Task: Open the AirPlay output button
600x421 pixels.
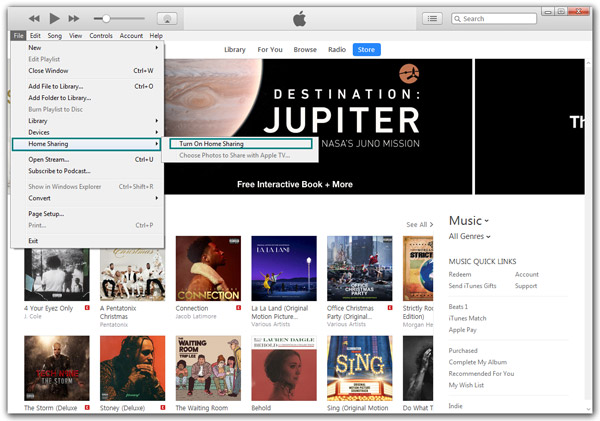Action: pos(167,18)
